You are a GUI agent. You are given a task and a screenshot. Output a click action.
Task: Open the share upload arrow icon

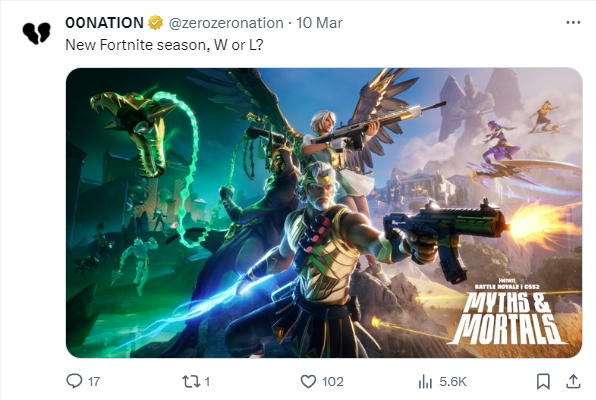click(573, 381)
